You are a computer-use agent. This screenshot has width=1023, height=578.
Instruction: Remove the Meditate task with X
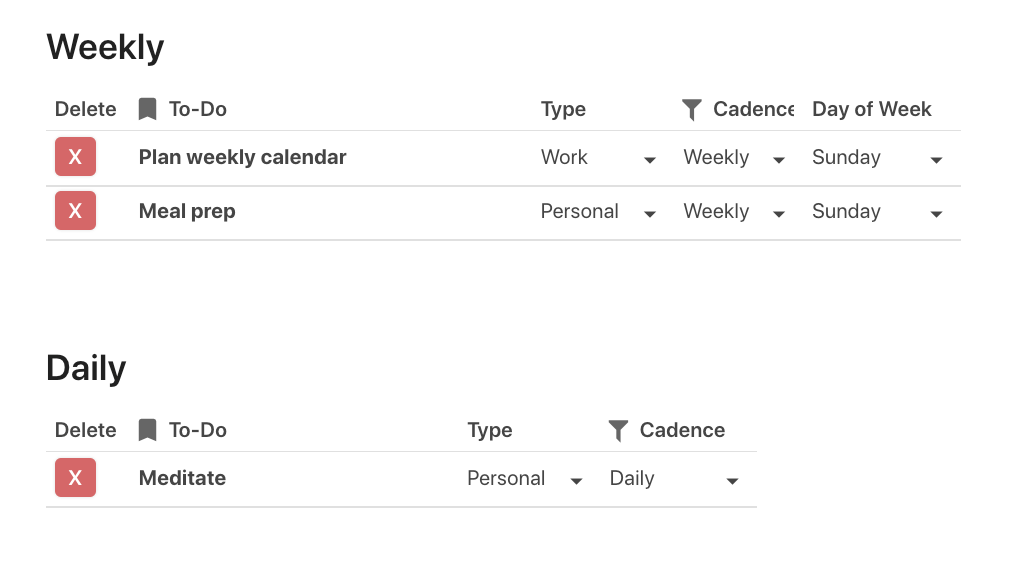[75, 478]
